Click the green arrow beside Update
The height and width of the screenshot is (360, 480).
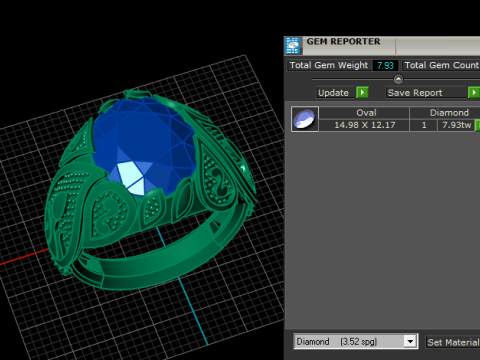pyautogui.click(x=362, y=92)
